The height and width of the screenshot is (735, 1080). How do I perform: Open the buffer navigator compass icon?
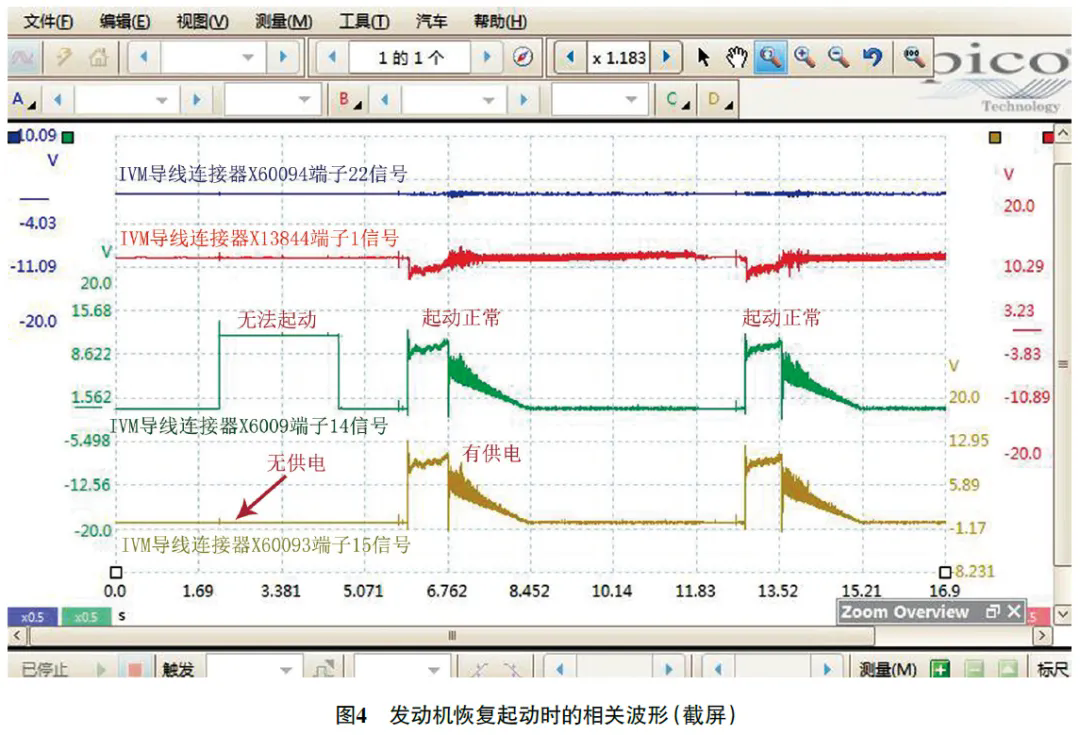click(523, 57)
